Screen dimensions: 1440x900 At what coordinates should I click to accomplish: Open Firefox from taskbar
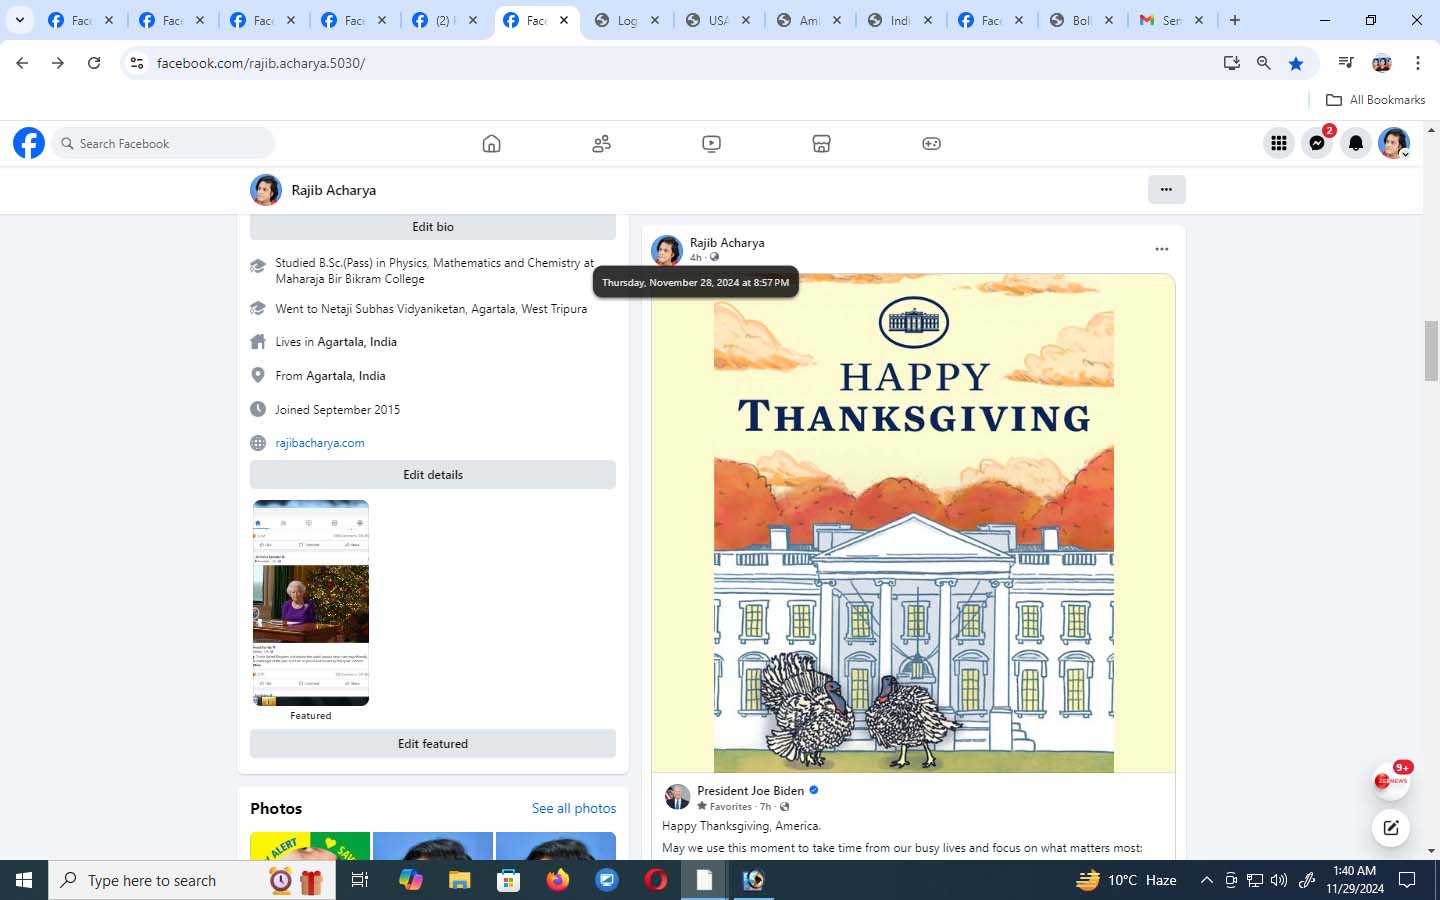[x=558, y=880]
